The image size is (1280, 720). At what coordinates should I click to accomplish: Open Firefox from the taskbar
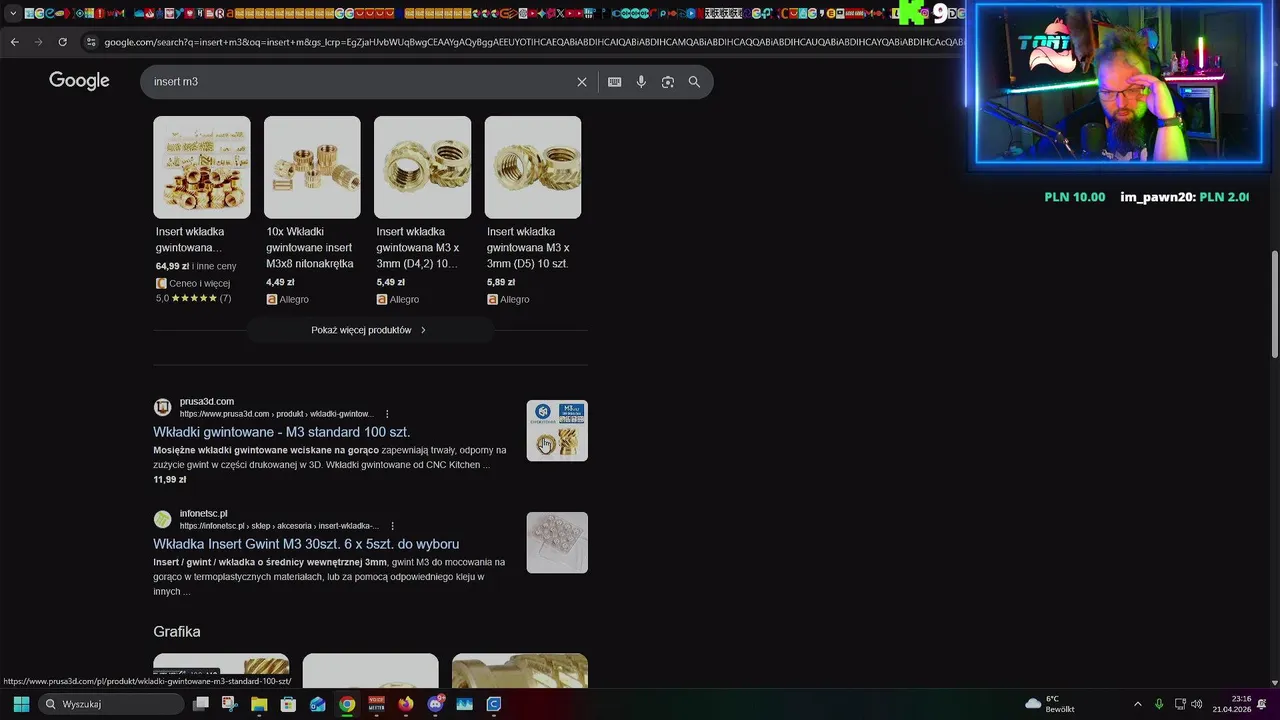[x=405, y=704]
